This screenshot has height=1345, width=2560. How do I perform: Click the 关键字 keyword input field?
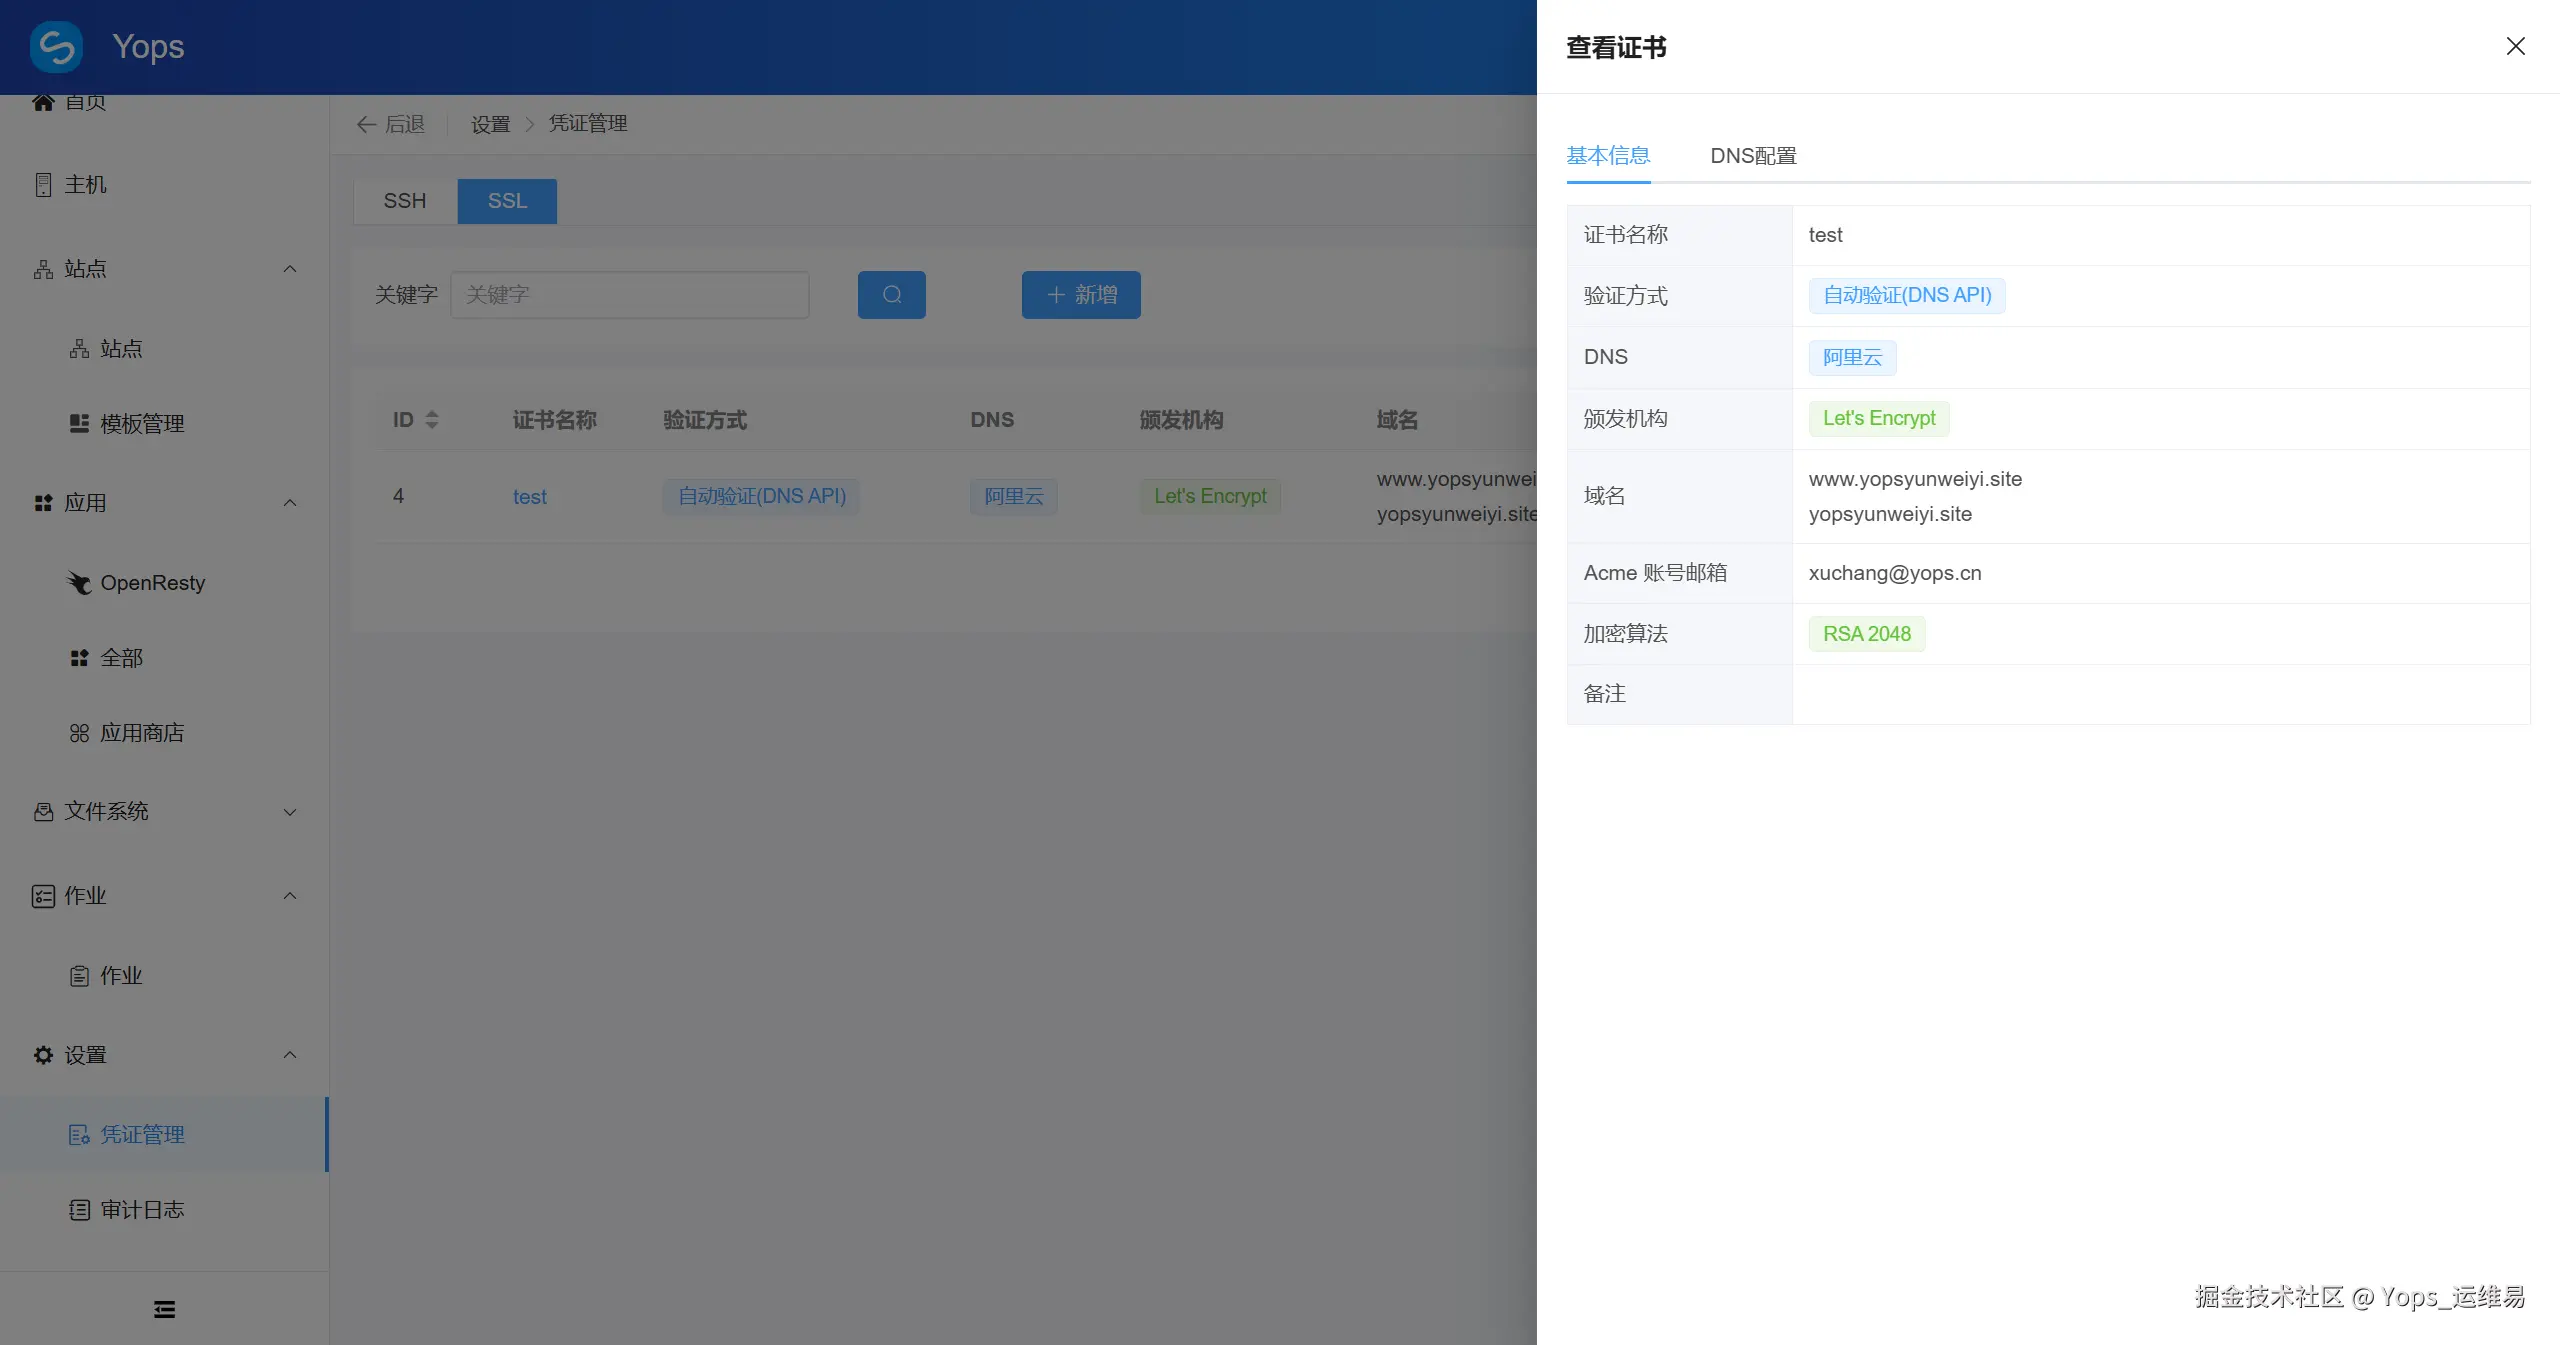[629, 294]
